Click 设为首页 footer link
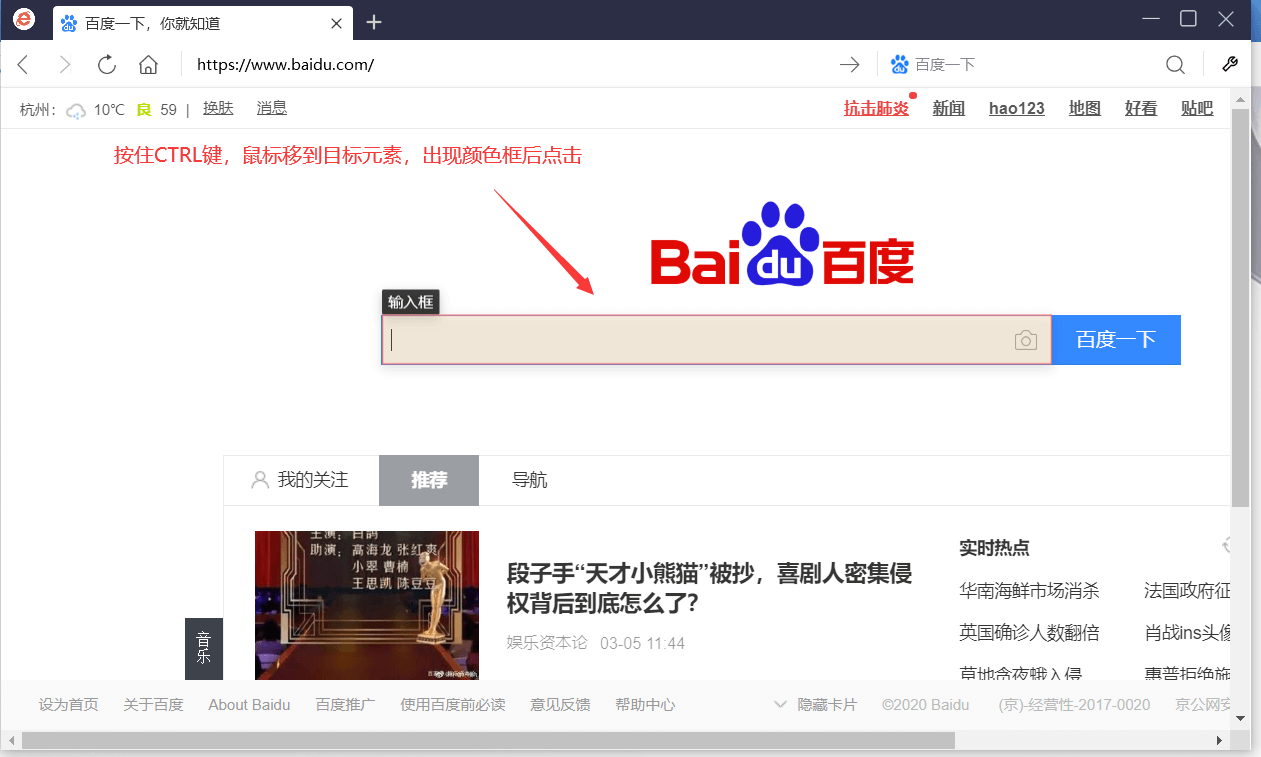The image size is (1261, 757). [x=69, y=705]
